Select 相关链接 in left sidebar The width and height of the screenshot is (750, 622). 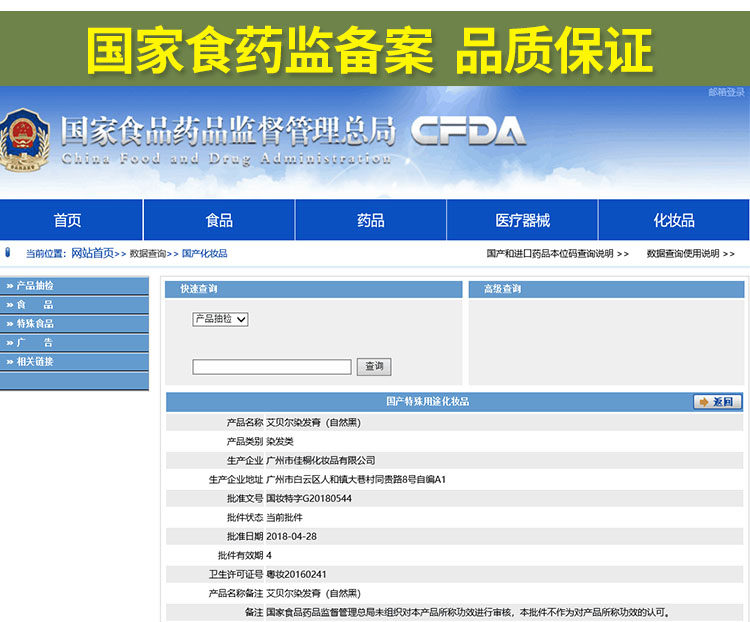point(74,362)
